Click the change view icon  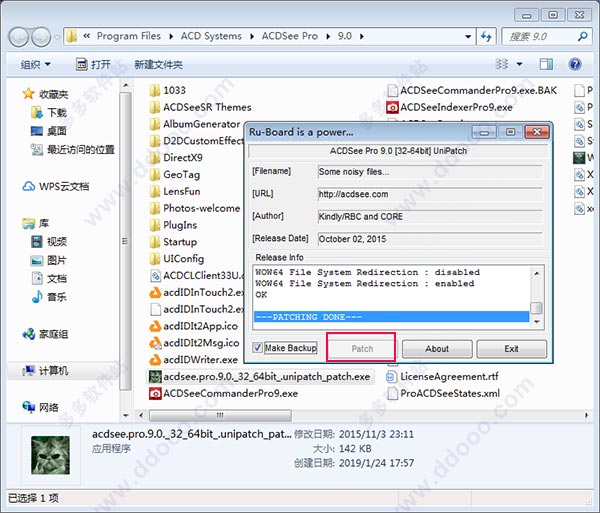click(x=502, y=64)
